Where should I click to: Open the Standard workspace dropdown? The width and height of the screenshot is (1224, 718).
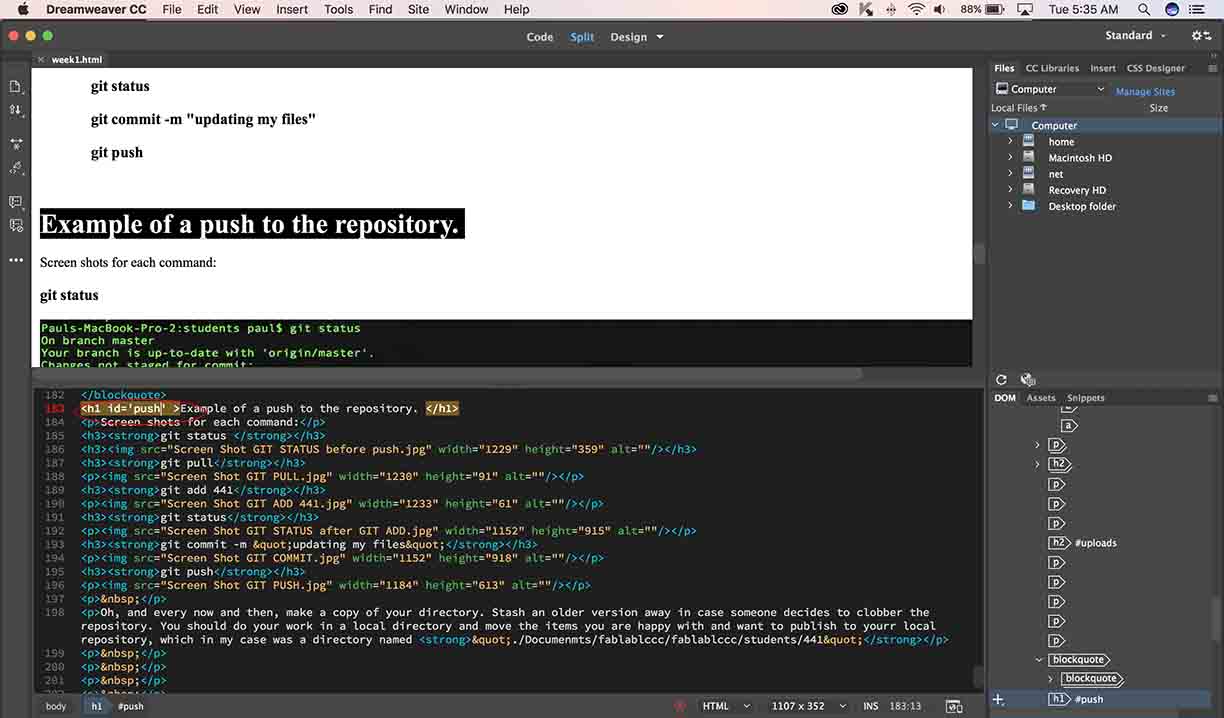point(1135,35)
